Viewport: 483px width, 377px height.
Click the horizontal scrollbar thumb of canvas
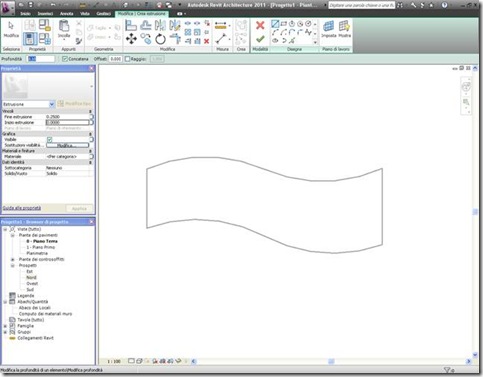tap(331, 361)
